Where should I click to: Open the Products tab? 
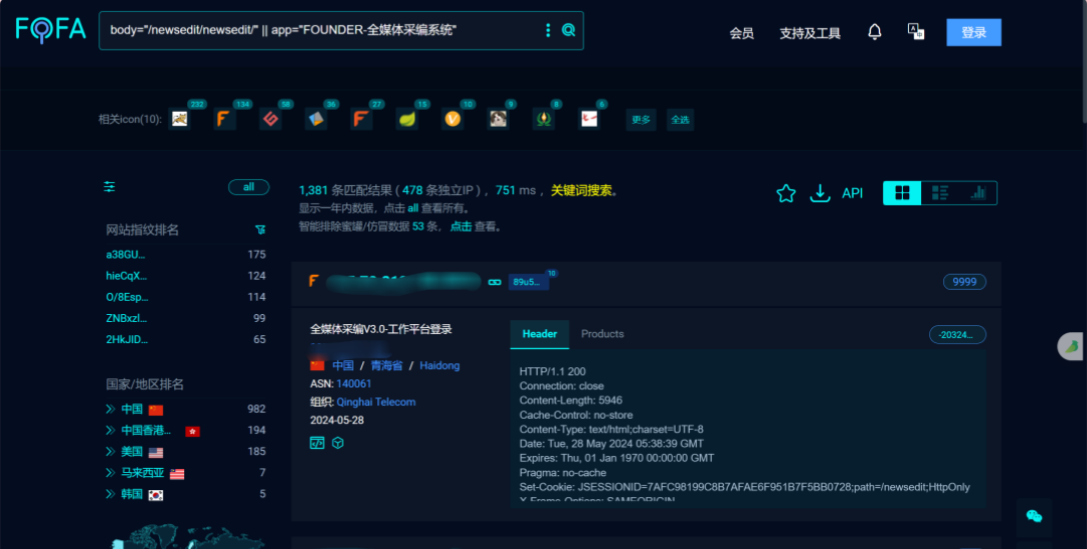(x=602, y=334)
